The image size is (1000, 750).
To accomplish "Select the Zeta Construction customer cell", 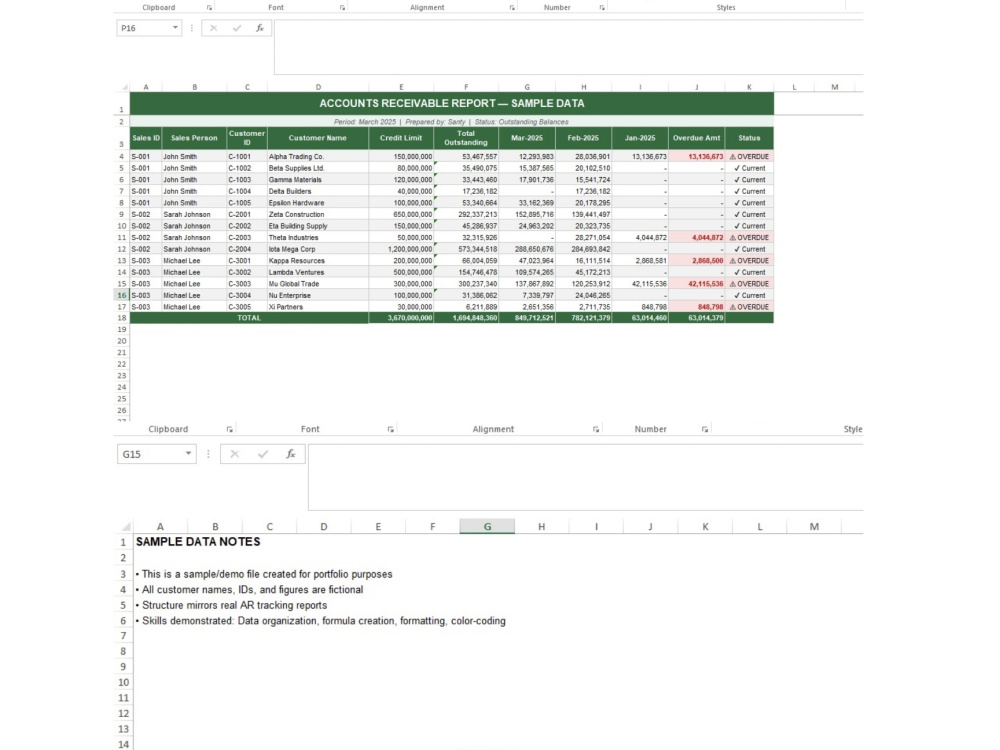I will coord(318,214).
